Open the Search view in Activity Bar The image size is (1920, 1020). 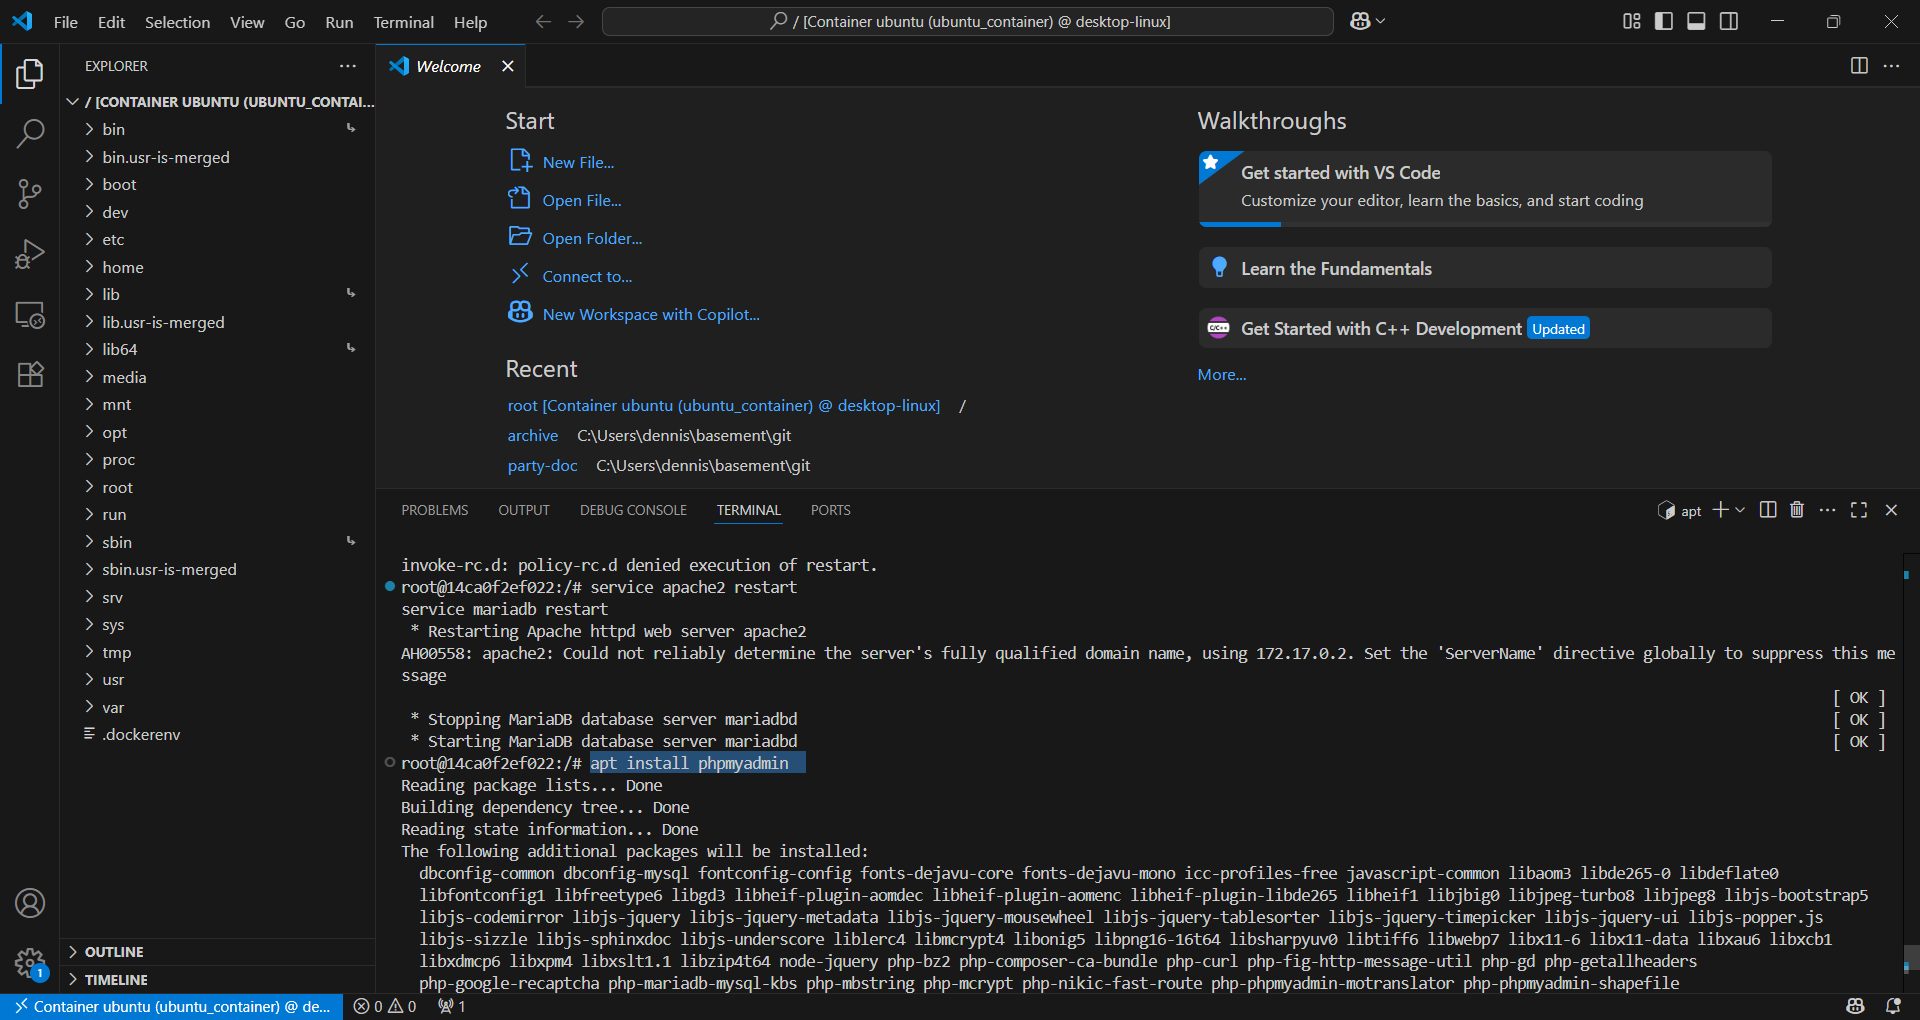tap(30, 133)
